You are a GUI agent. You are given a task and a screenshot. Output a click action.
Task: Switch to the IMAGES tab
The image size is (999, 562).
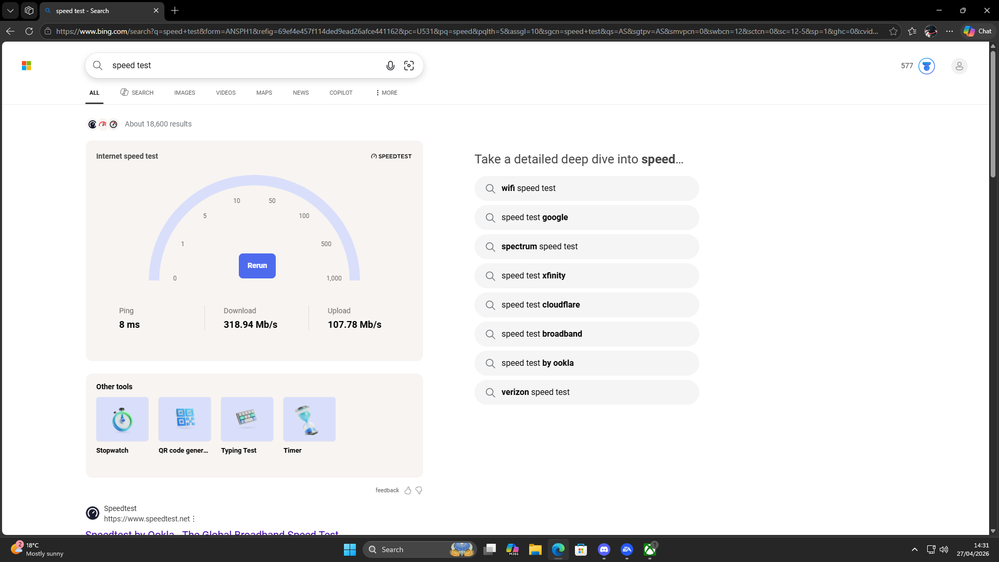click(185, 92)
